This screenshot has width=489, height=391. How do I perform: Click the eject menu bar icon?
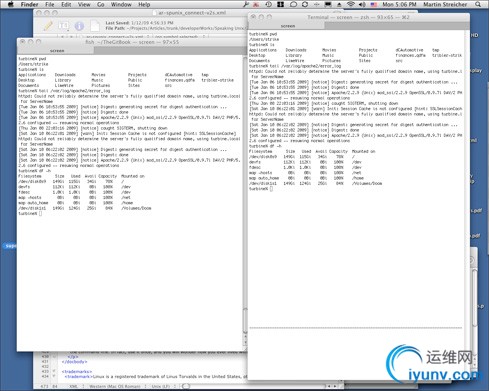tap(339, 4)
